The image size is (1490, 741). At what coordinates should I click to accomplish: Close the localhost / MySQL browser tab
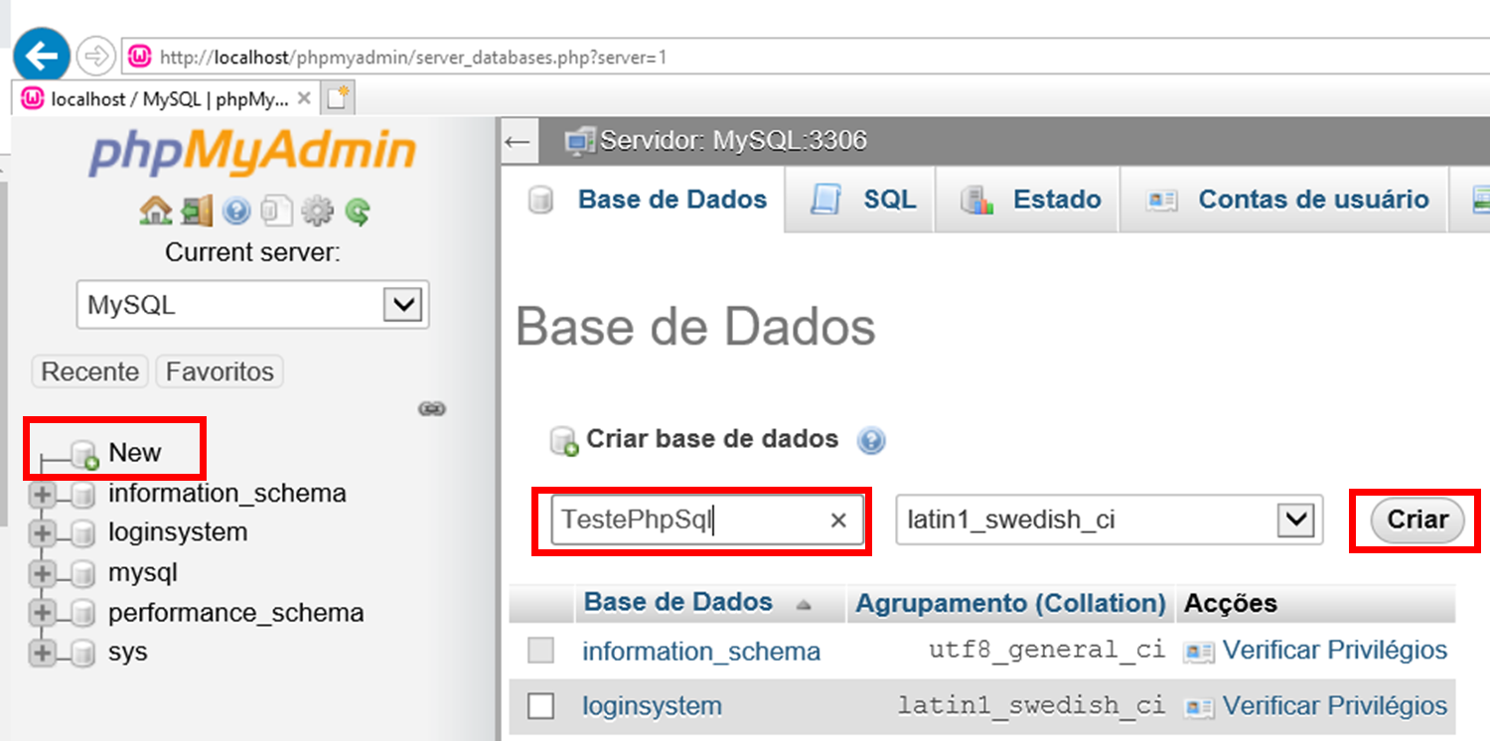(x=304, y=98)
